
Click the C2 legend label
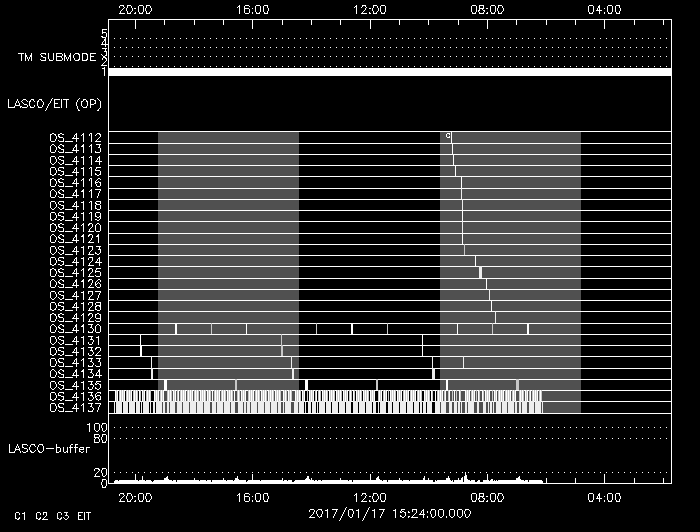coord(42,516)
